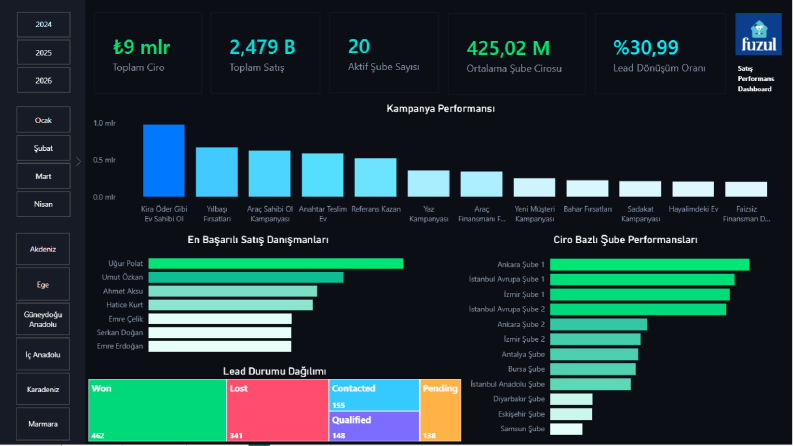793x446 pixels.
Task: Click the Ankara Şube 1 revenue bar
Action: point(650,264)
